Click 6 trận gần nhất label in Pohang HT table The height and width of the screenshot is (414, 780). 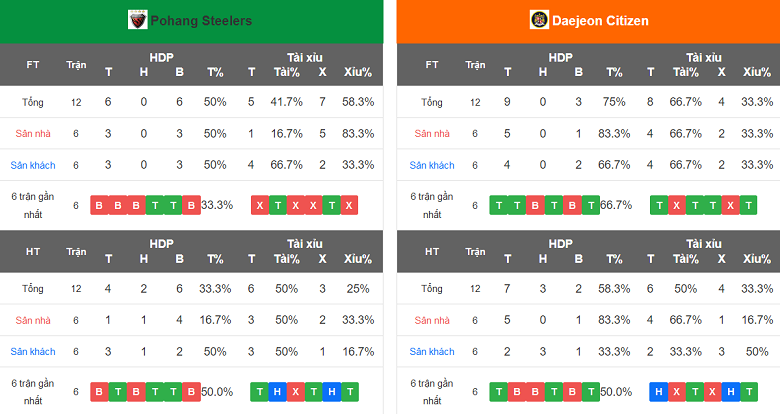click(33, 392)
